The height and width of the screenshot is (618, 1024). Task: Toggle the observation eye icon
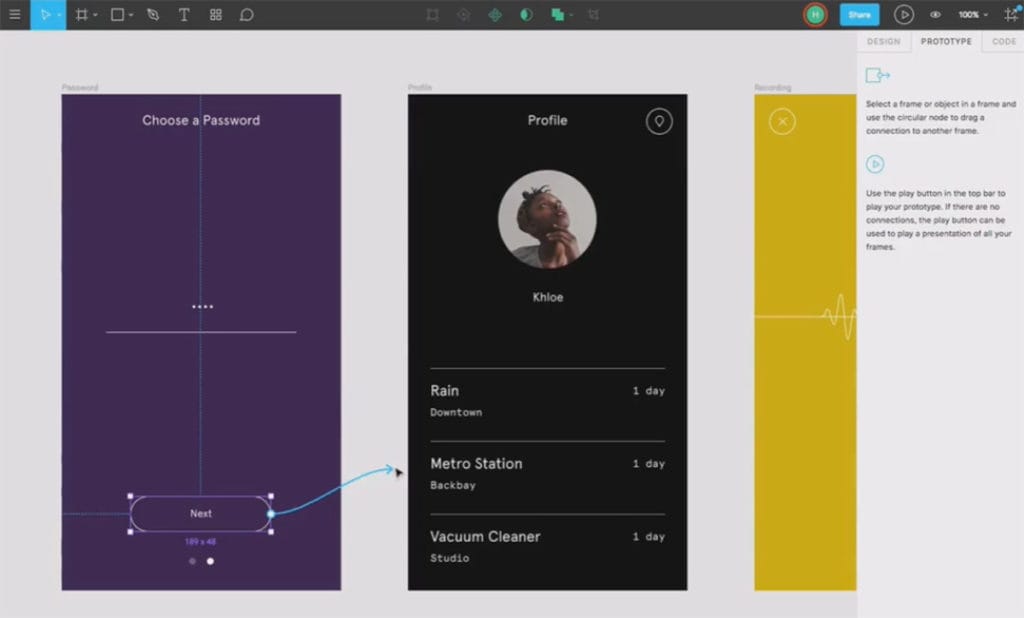tap(934, 14)
